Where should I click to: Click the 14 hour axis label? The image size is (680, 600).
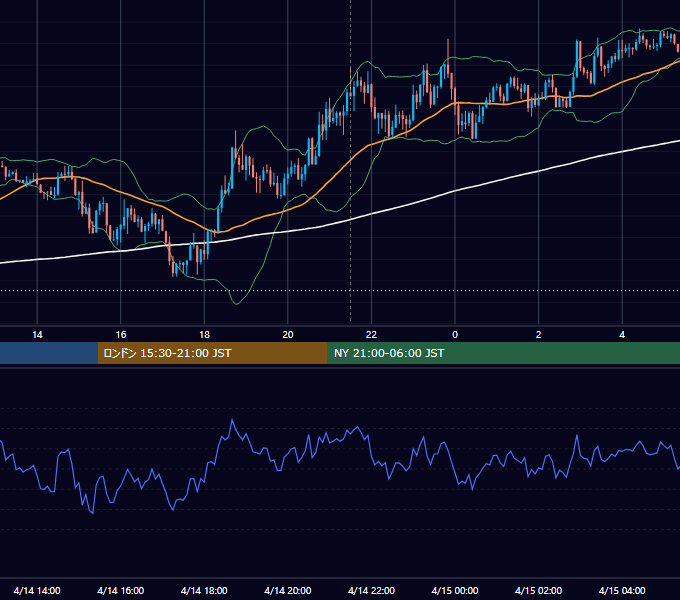tap(37, 335)
